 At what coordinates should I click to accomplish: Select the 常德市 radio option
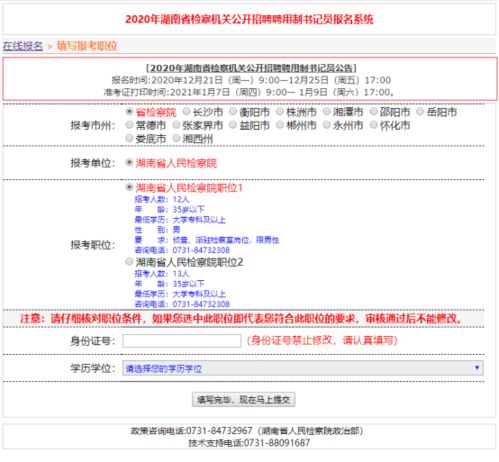[x=129, y=125]
